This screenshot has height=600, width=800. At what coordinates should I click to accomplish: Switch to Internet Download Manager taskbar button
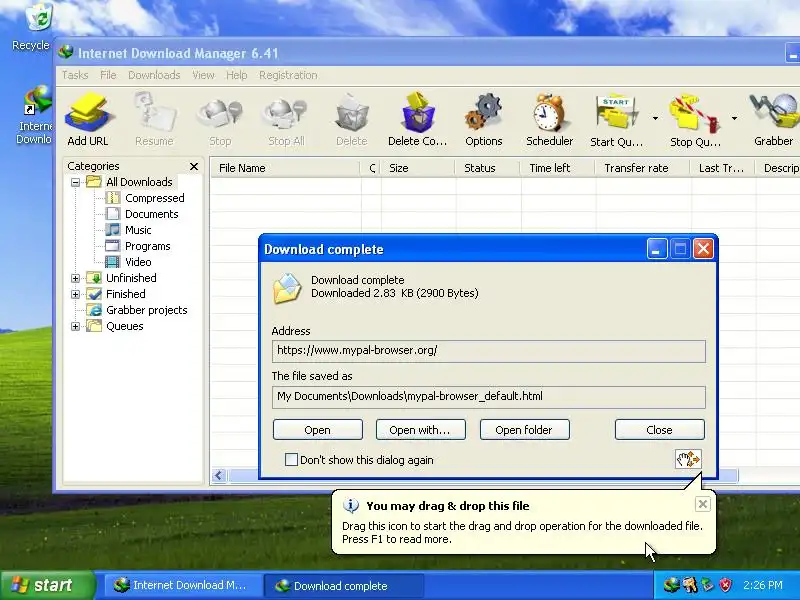tap(181, 585)
